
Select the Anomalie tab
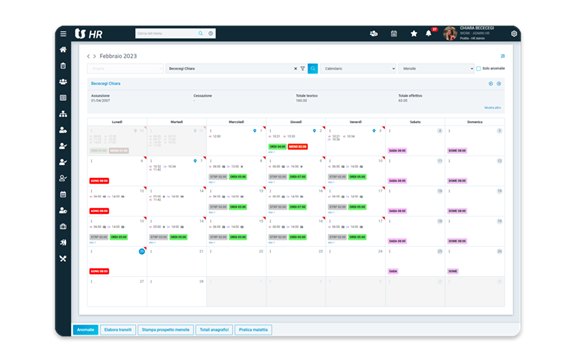tap(86, 330)
